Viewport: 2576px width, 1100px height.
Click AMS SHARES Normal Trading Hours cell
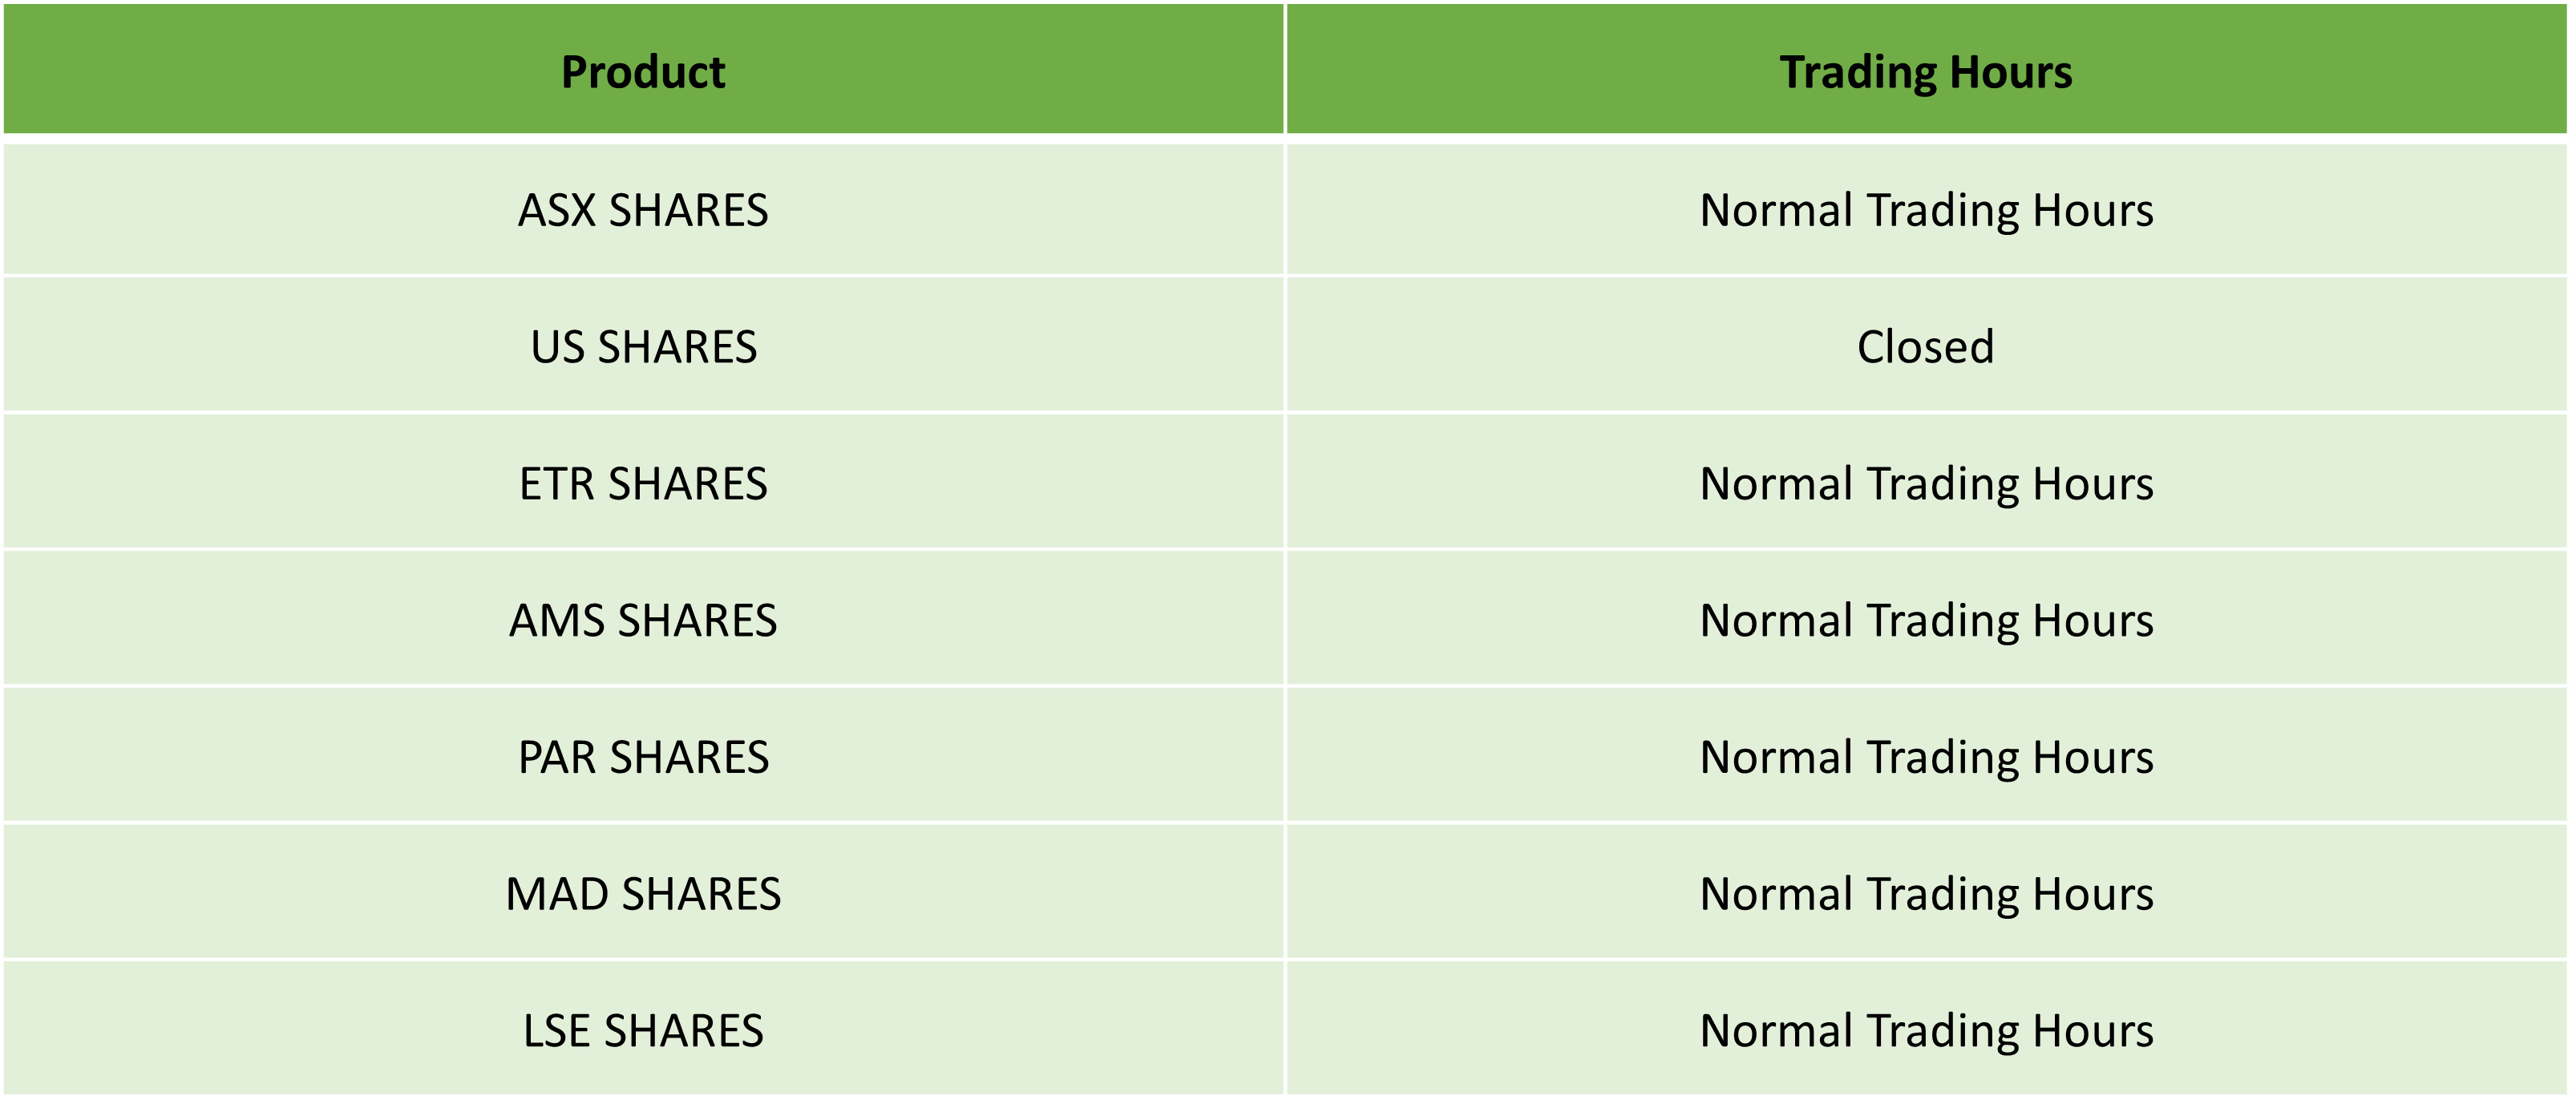1926,620
